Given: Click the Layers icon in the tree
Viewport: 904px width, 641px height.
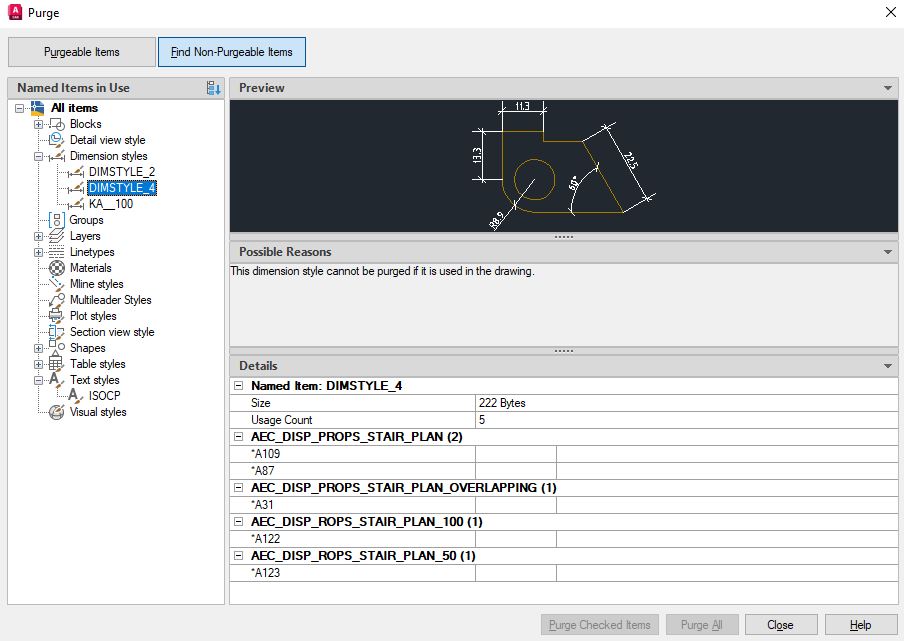Looking at the screenshot, I should pyautogui.click(x=55, y=236).
